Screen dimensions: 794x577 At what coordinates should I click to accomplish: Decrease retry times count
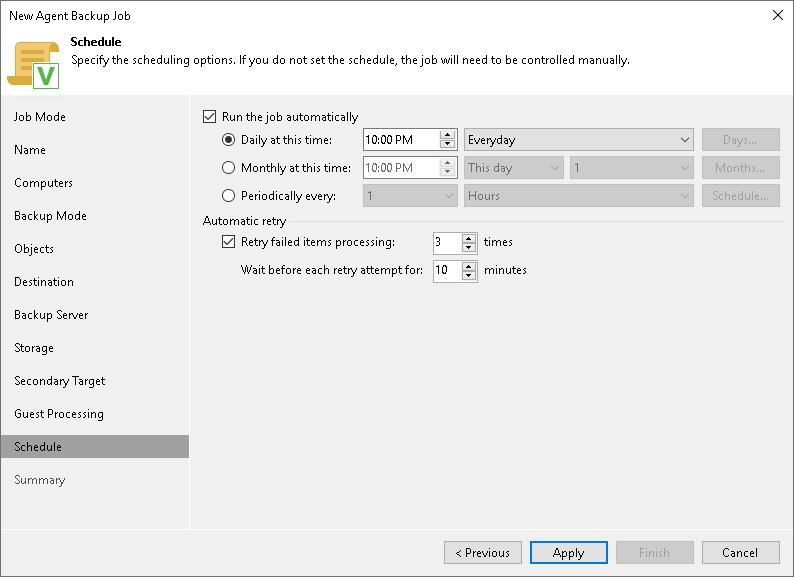pyautogui.click(x=469, y=248)
